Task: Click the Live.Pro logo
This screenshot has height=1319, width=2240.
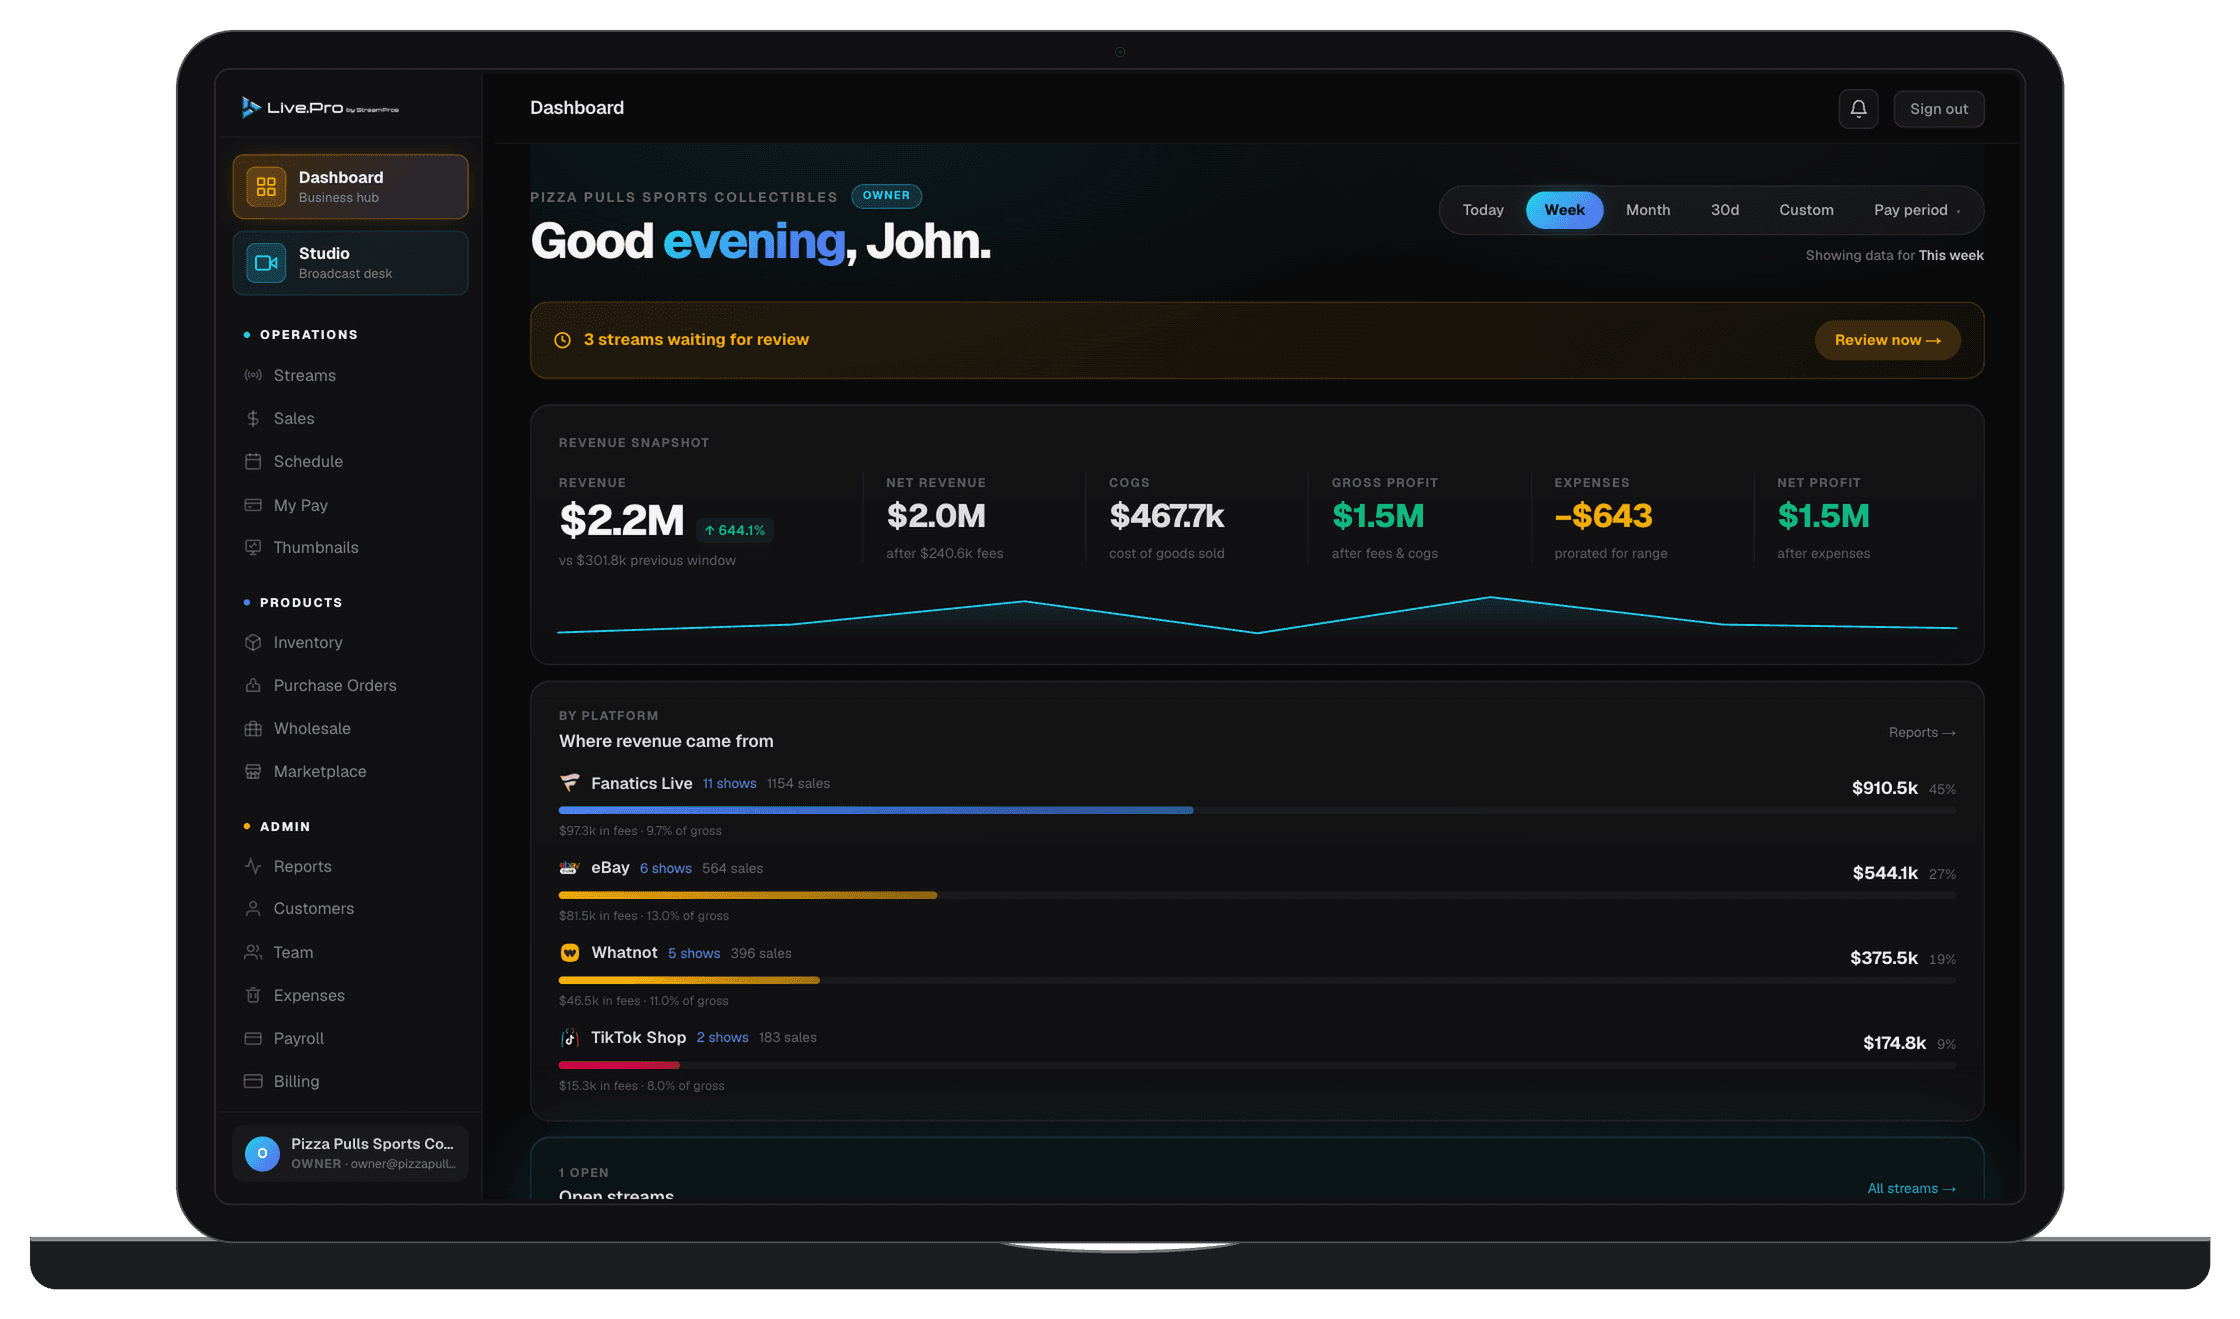Action: click(x=320, y=107)
